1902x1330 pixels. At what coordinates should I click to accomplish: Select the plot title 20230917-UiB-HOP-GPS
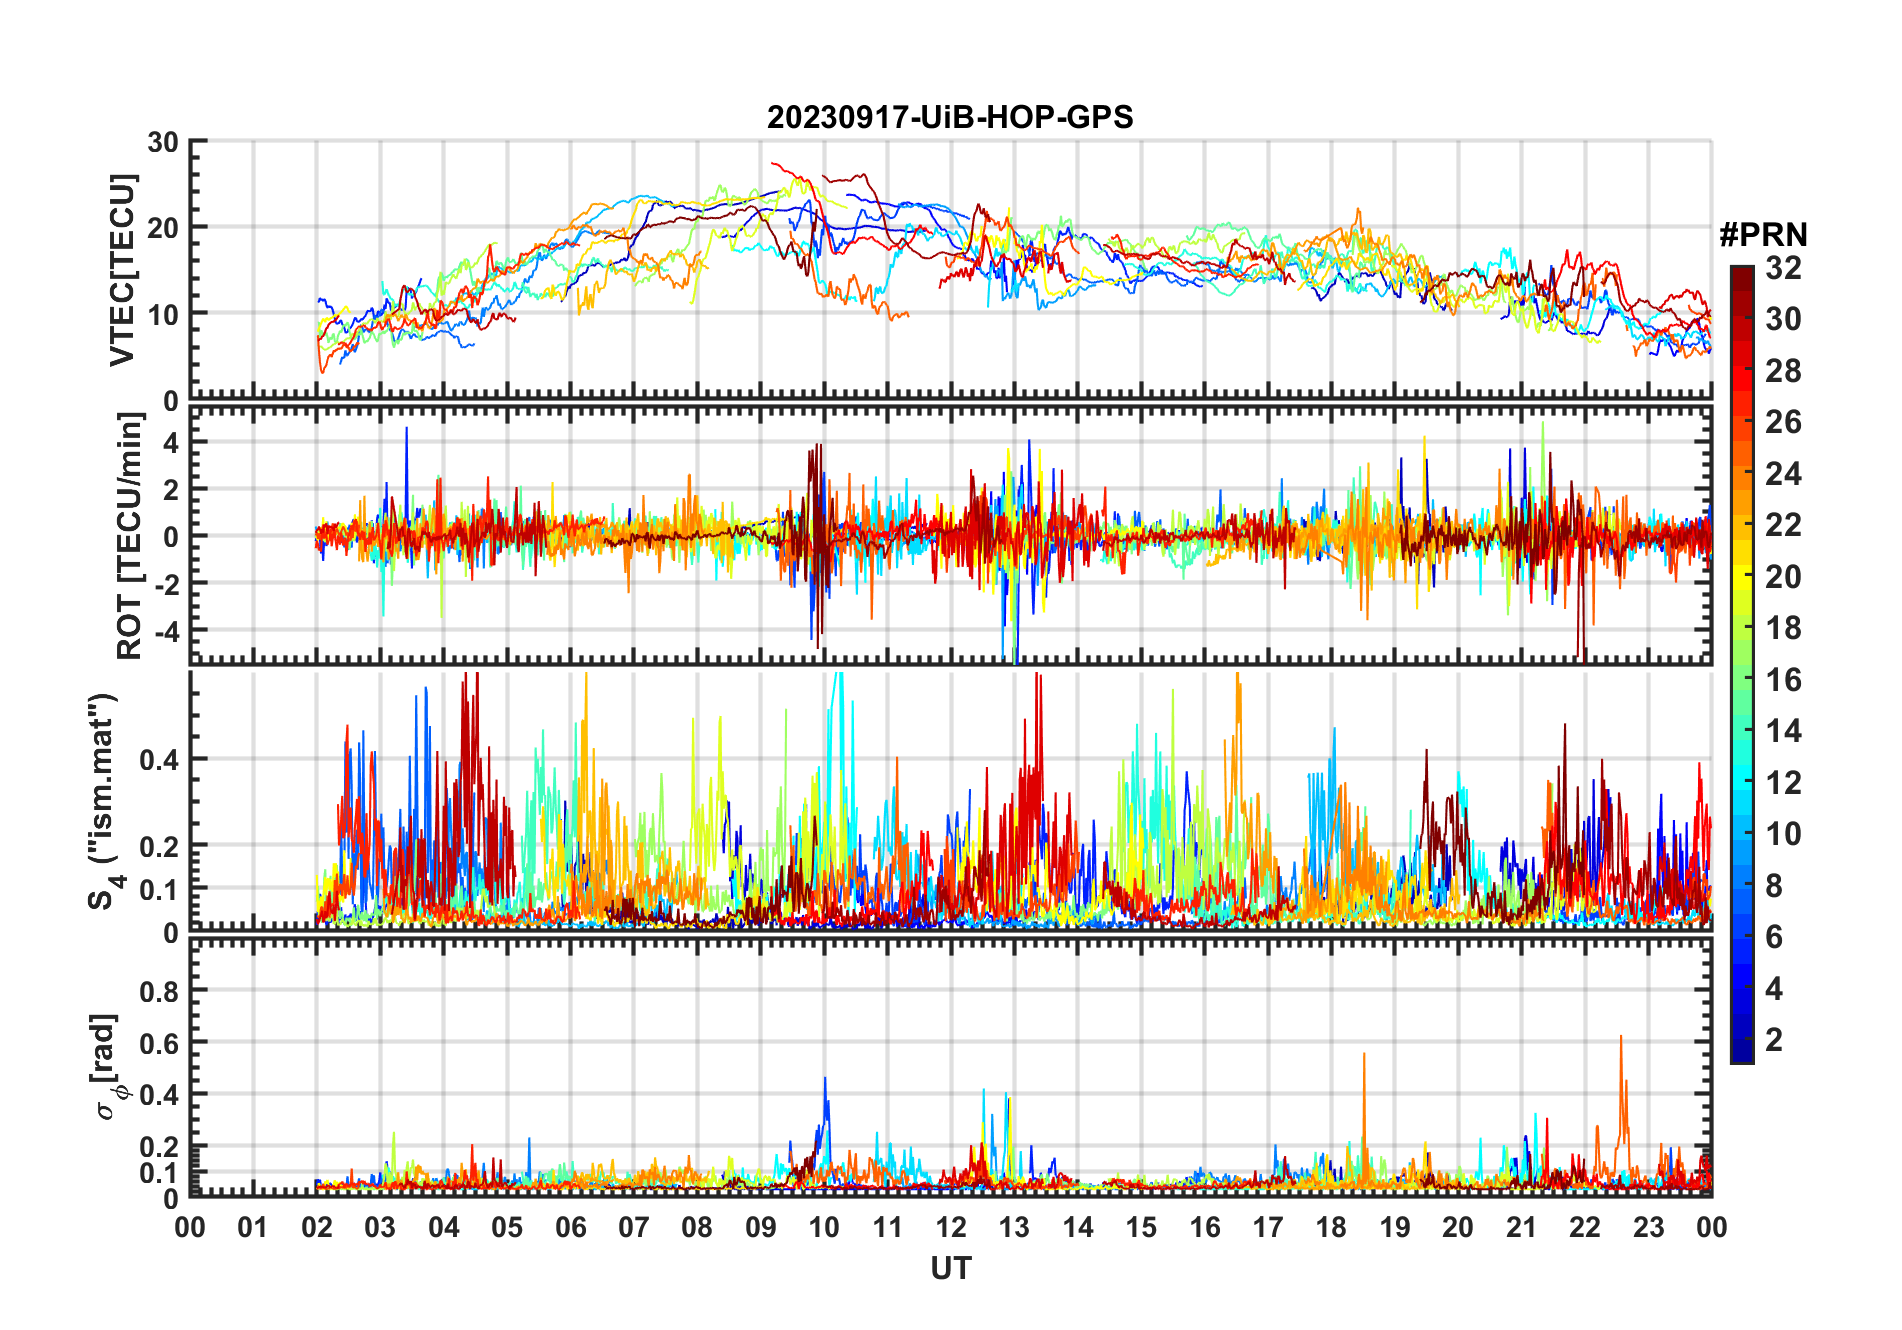pos(950,117)
